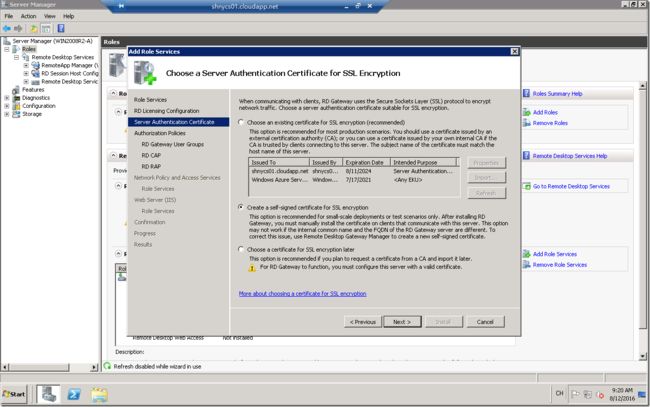This screenshot has width=650, height=407.
Task: Collapse the Roles Summary section chevron
Action: click(x=114, y=93)
